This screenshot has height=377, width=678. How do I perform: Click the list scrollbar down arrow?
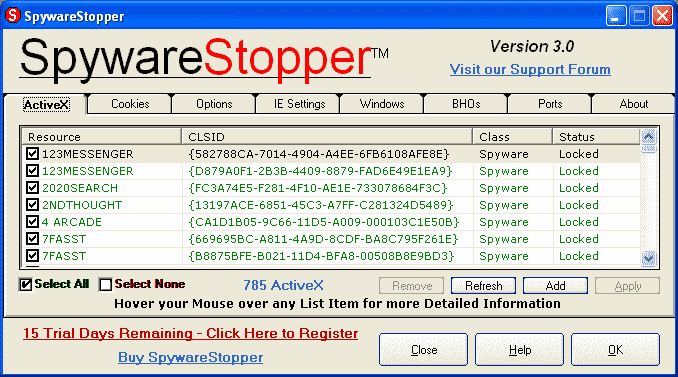click(648, 259)
